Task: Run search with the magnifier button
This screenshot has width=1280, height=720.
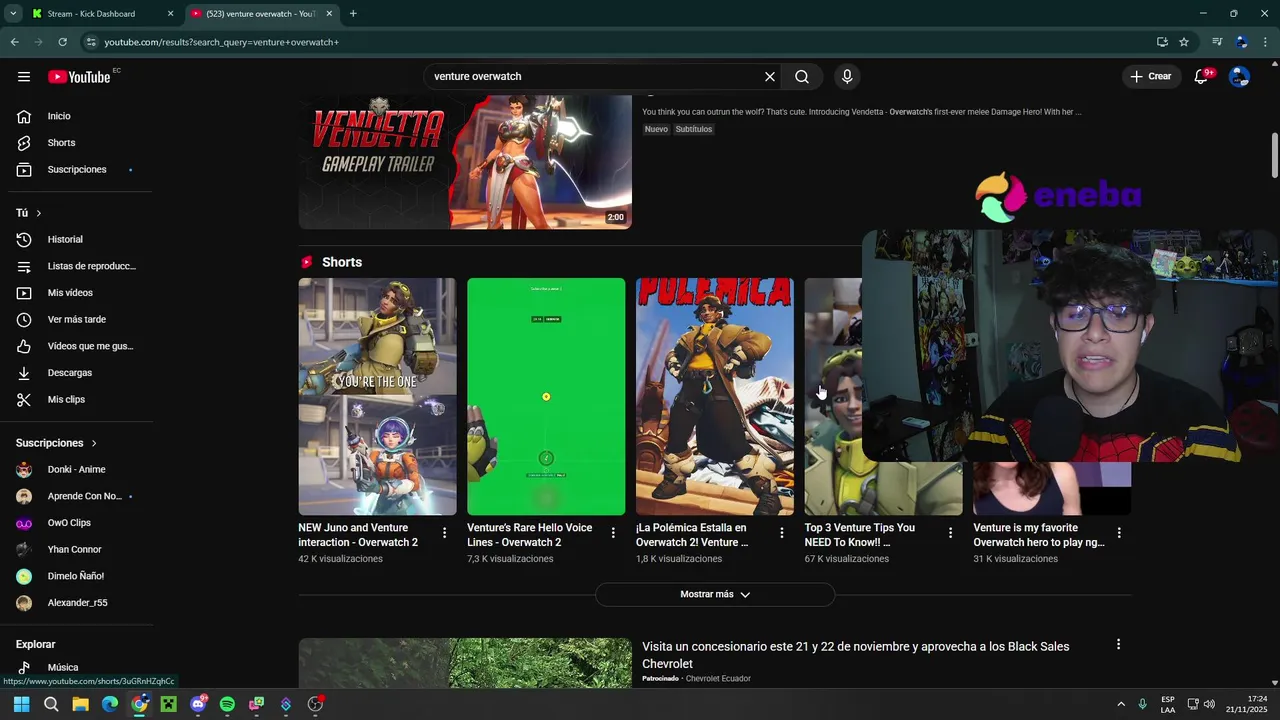Action: (x=802, y=77)
